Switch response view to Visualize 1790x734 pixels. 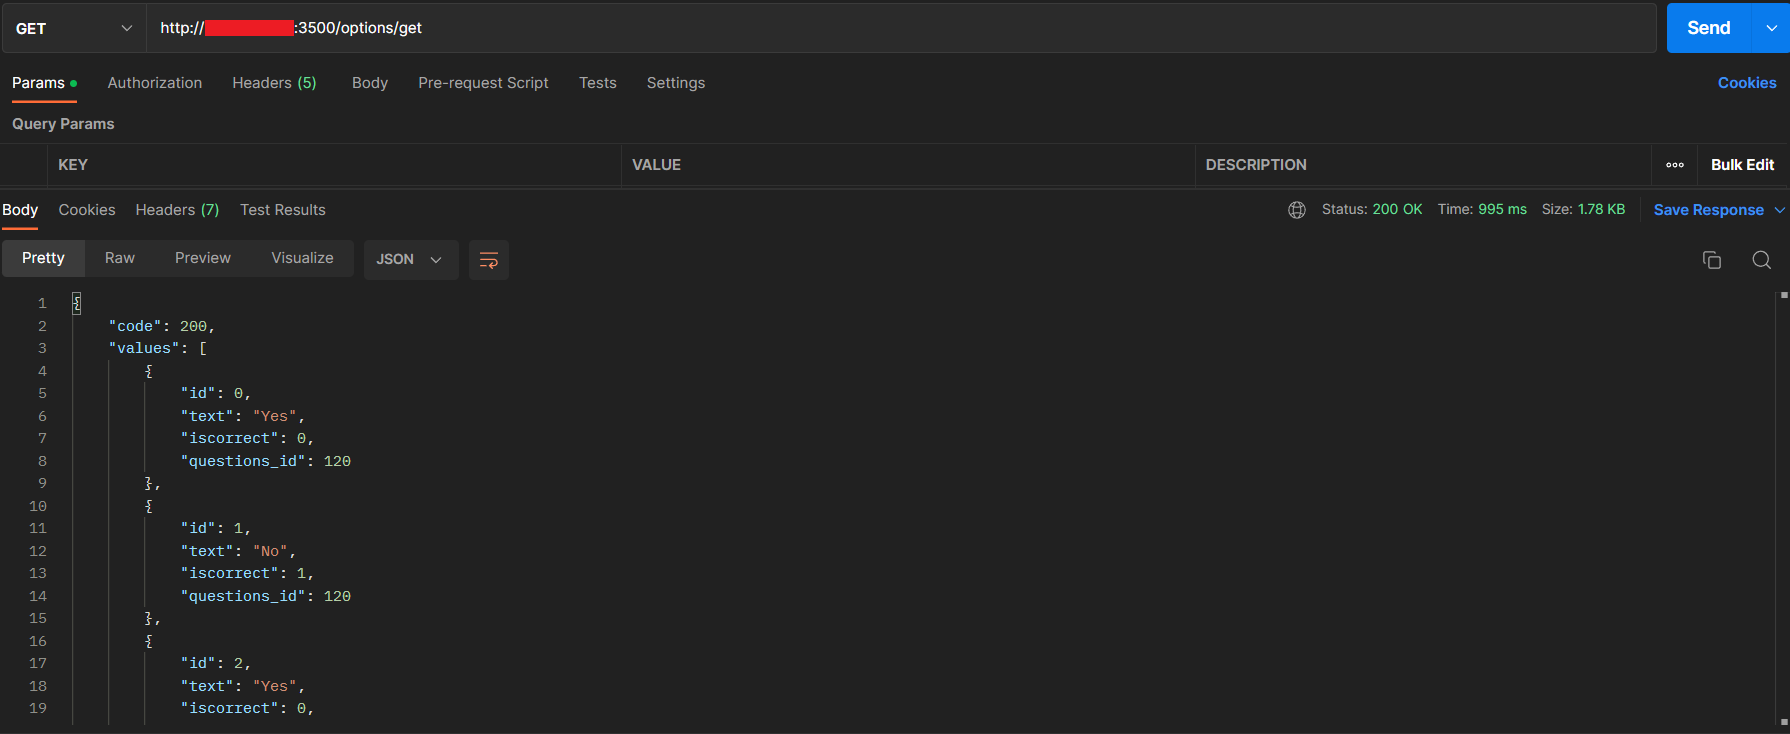[302, 258]
